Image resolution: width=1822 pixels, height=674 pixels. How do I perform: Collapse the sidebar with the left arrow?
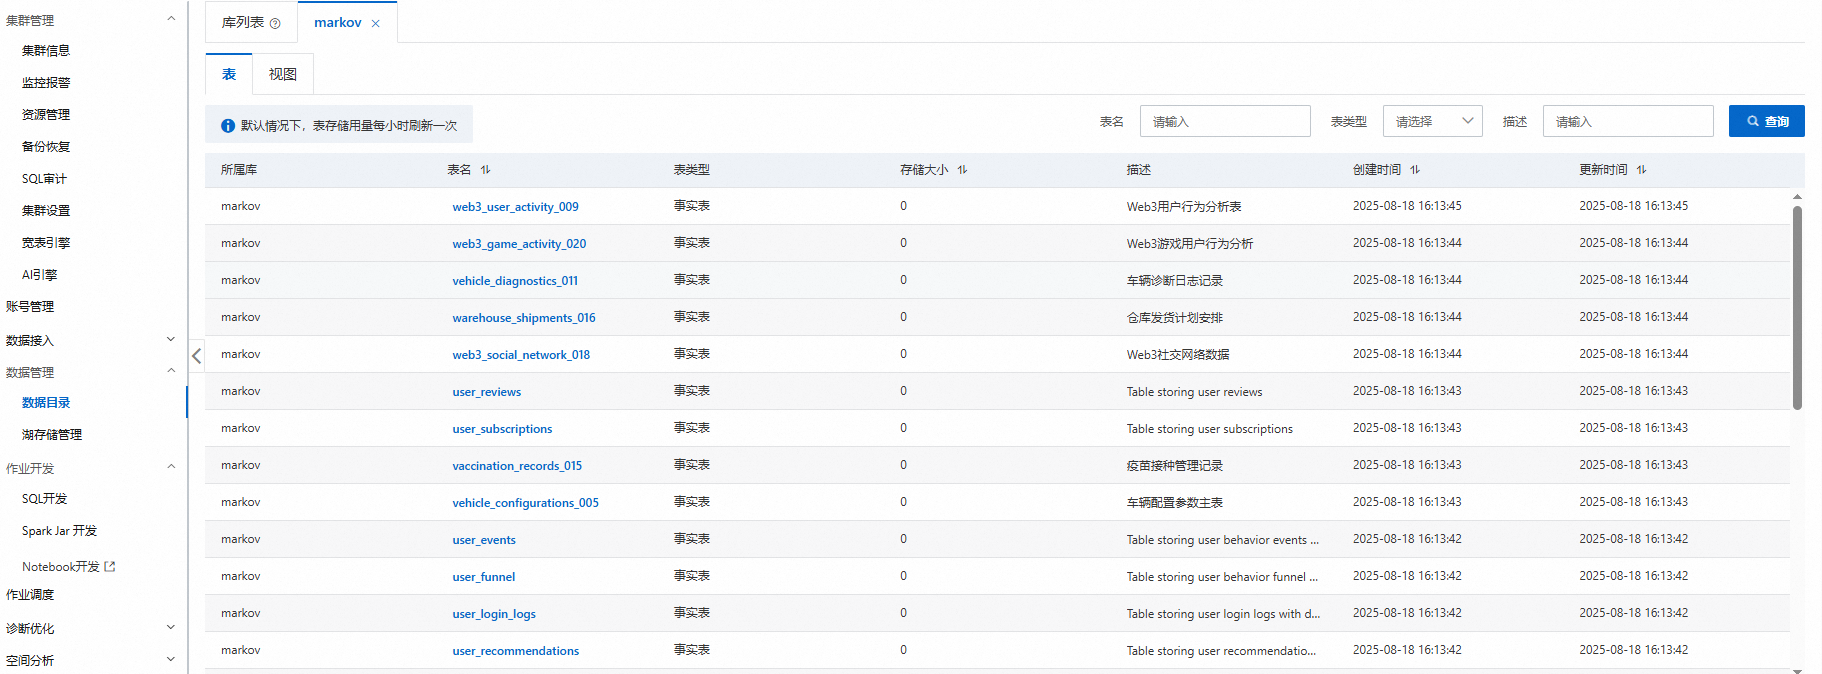197,355
